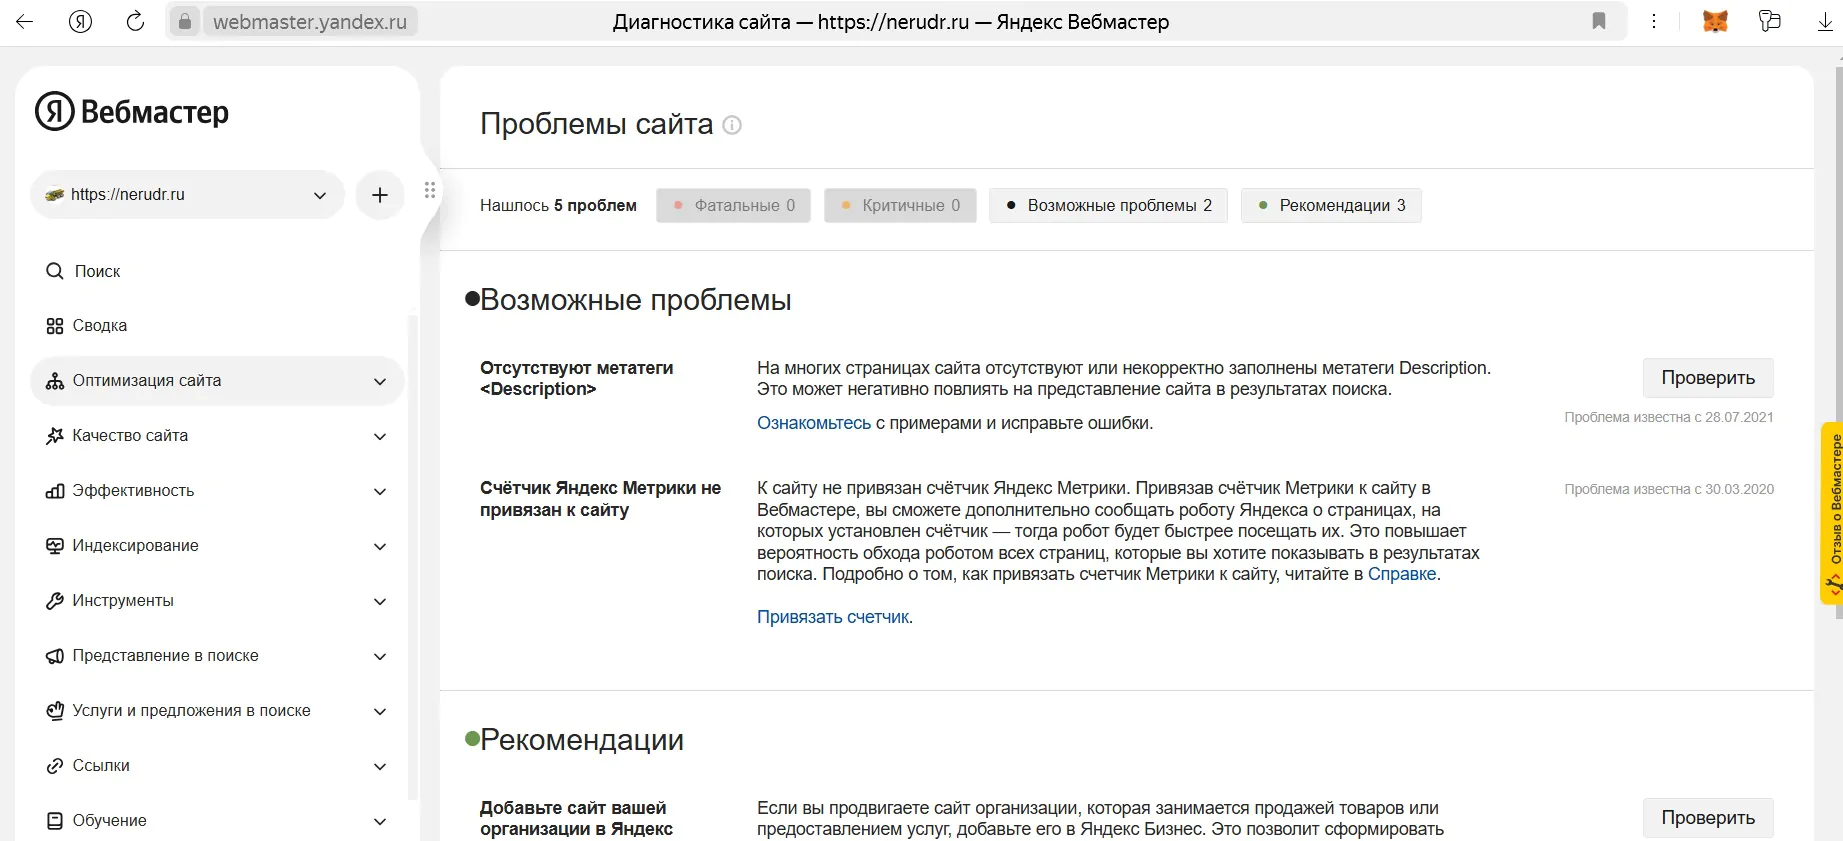
Task: Bookmark the page with the bookmark icon
Action: [1599, 21]
